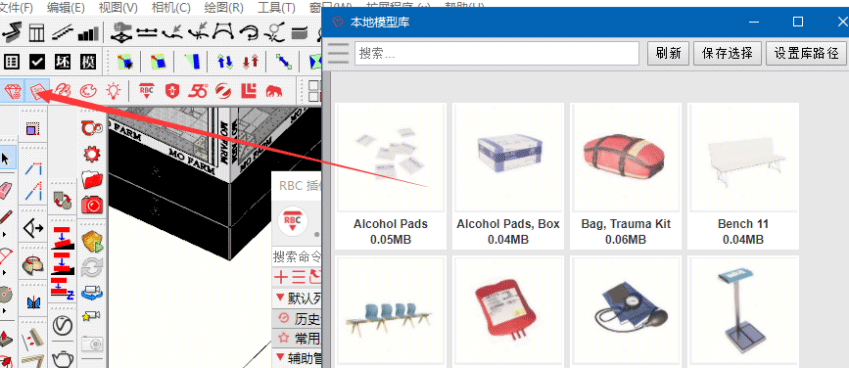
Task: Click the red three-lines icon in RBC panel
Action: (298, 278)
